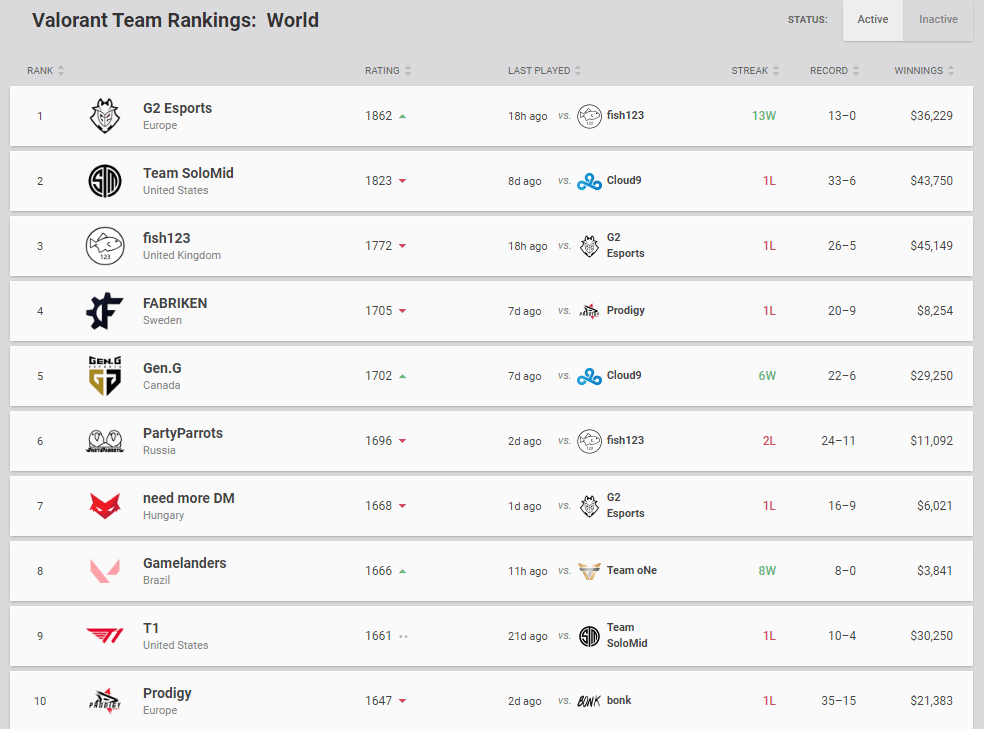Open the T1 team name link
The width and height of the screenshot is (984, 729).
[151, 628]
